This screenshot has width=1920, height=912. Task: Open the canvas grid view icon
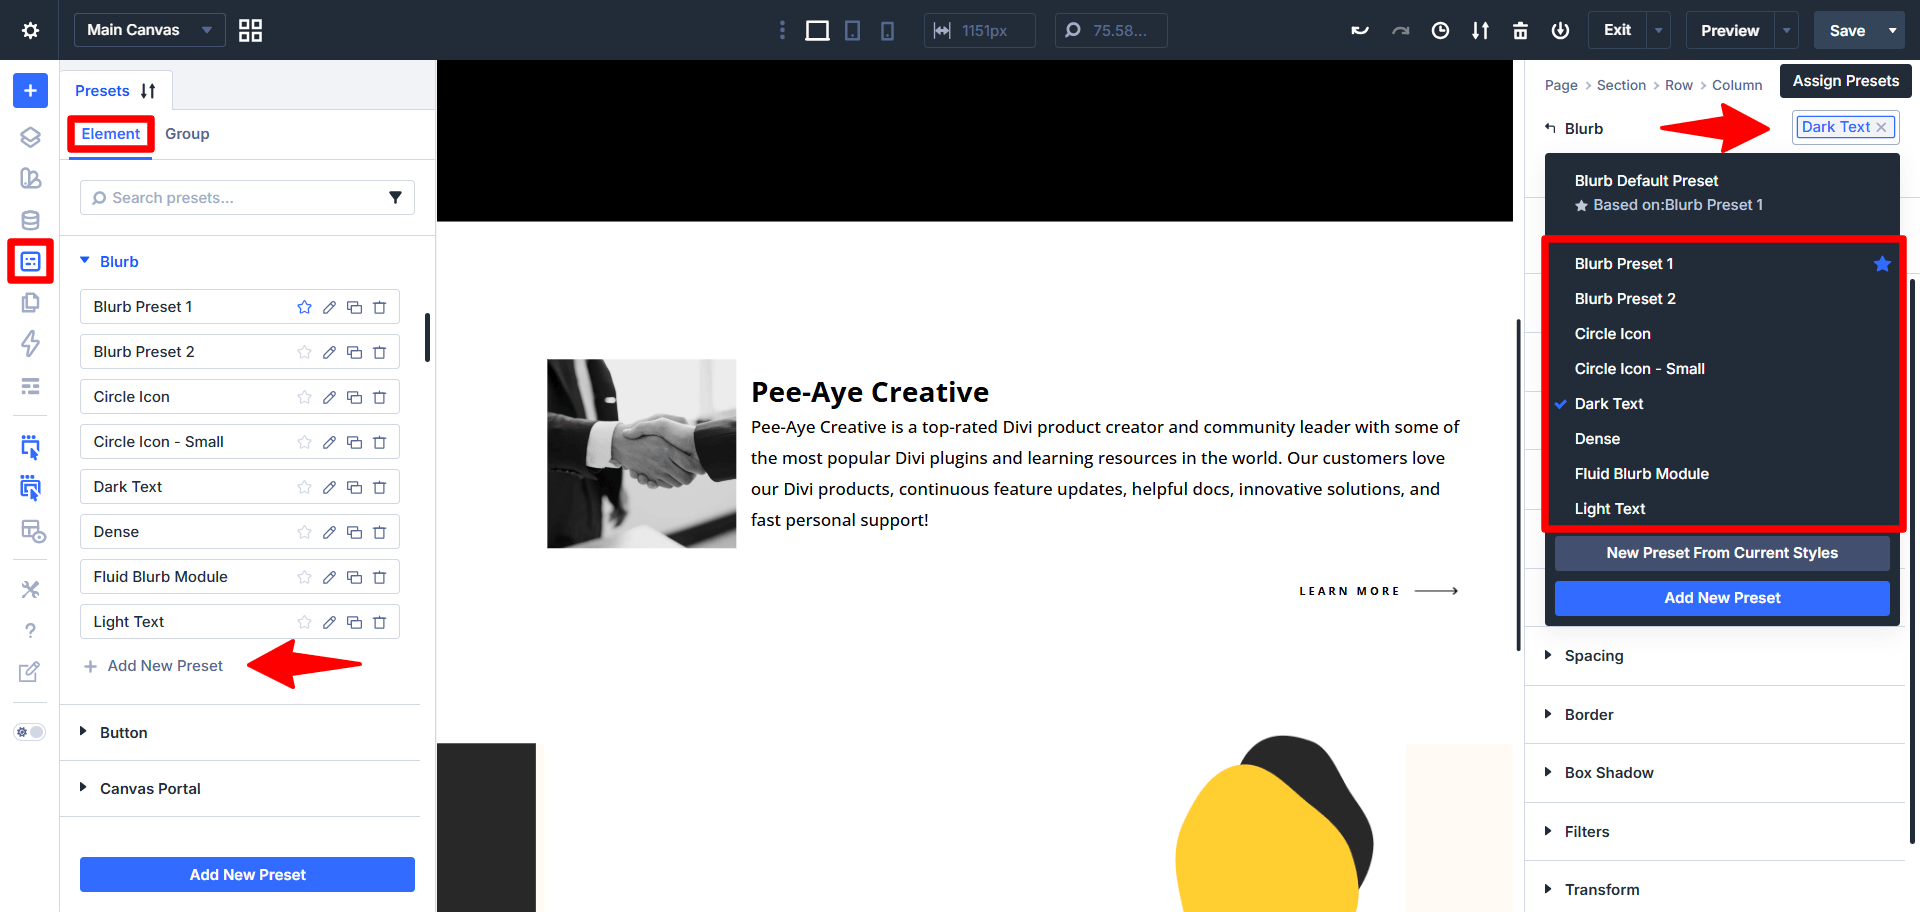point(250,30)
